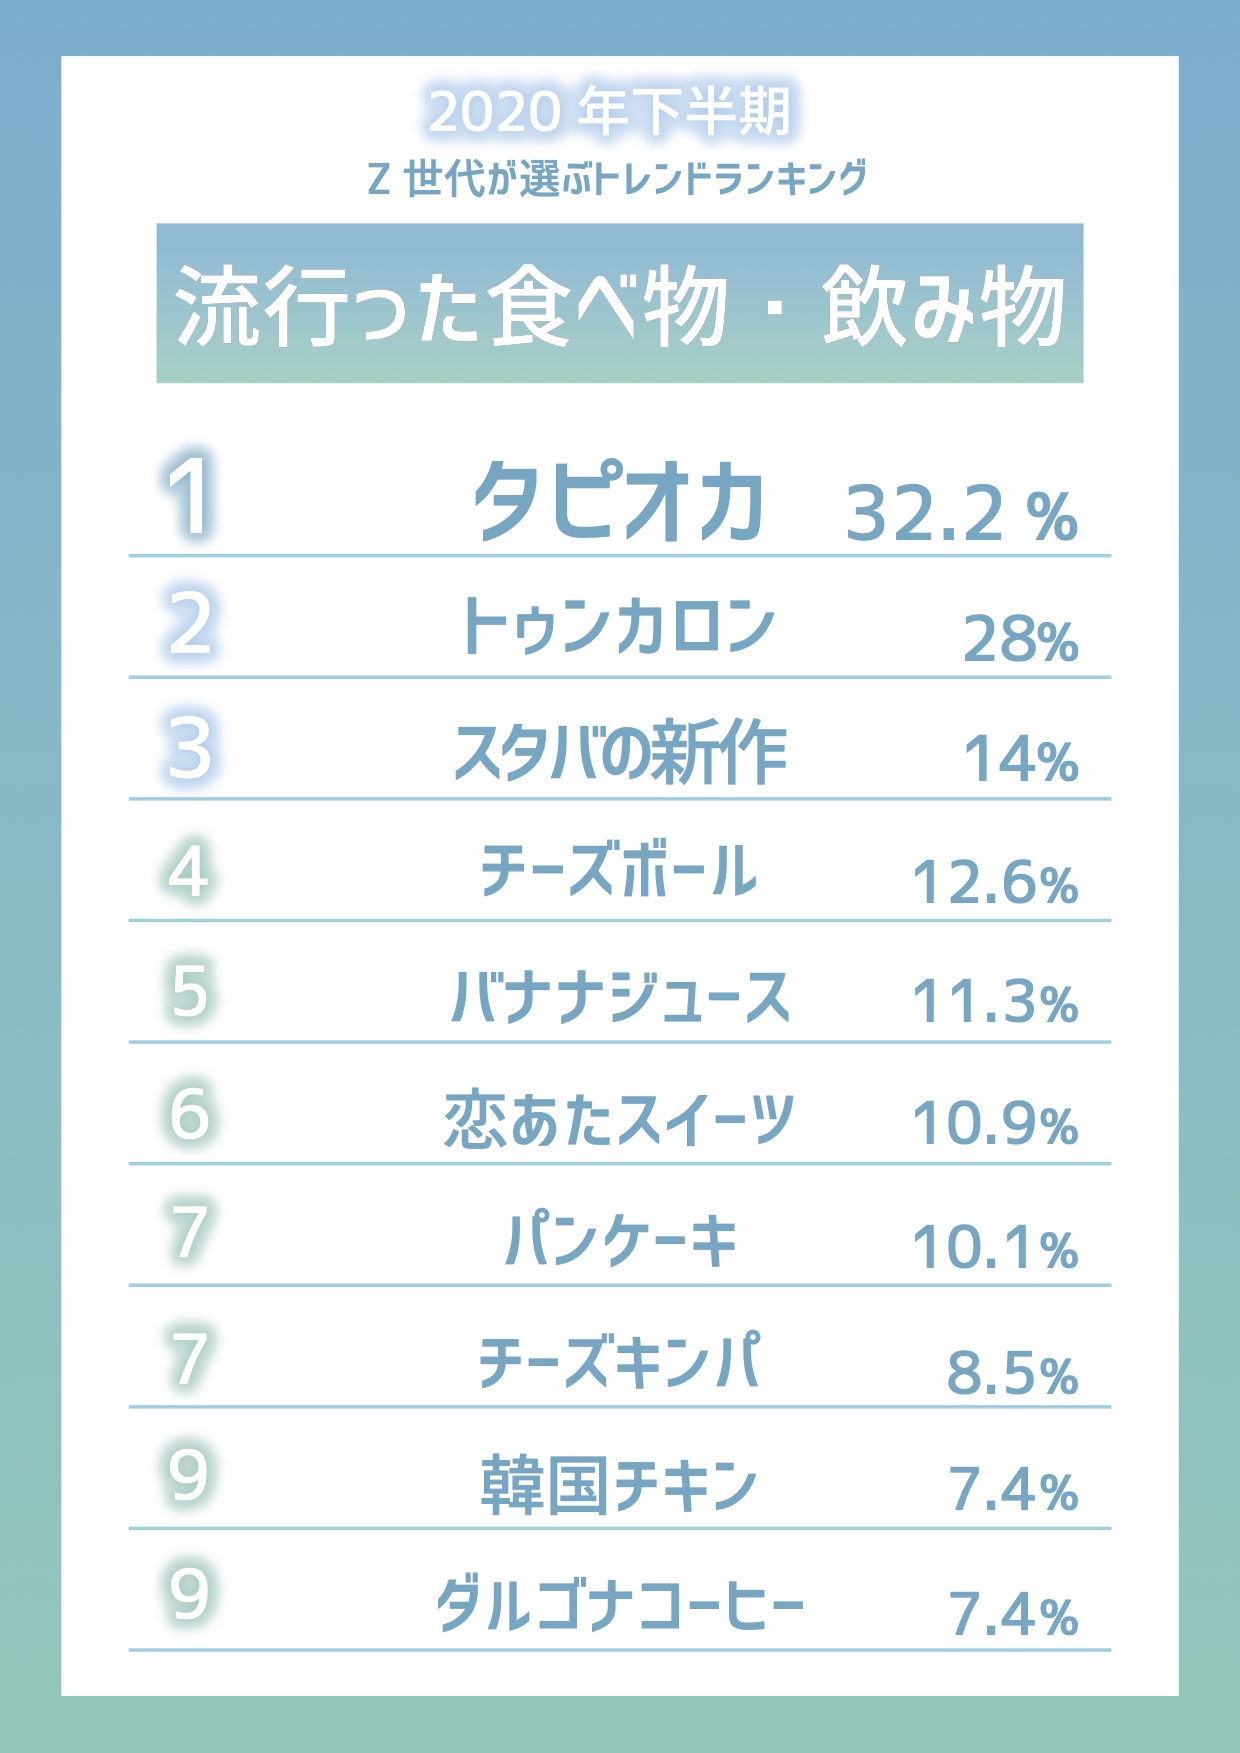Select the item スタバの新作

(620, 751)
